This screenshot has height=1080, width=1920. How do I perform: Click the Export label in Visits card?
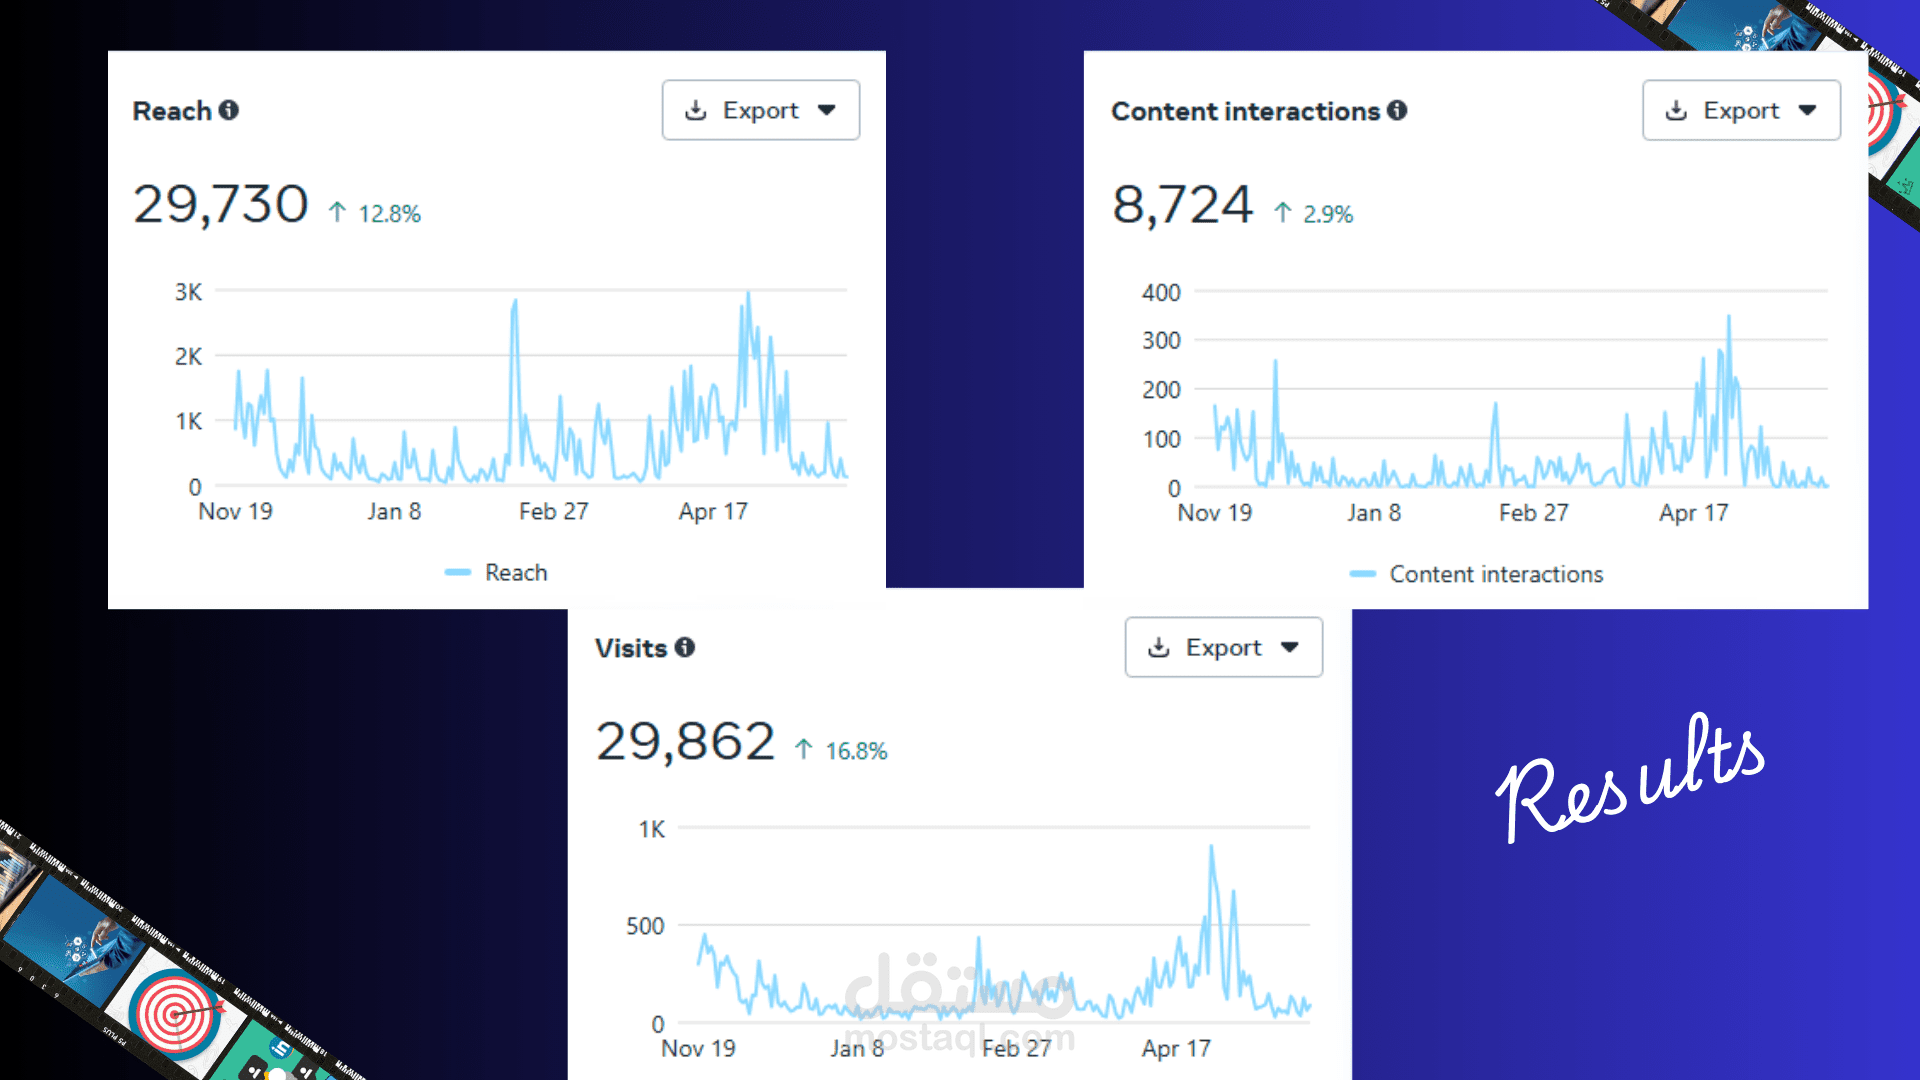pyautogui.click(x=1223, y=647)
